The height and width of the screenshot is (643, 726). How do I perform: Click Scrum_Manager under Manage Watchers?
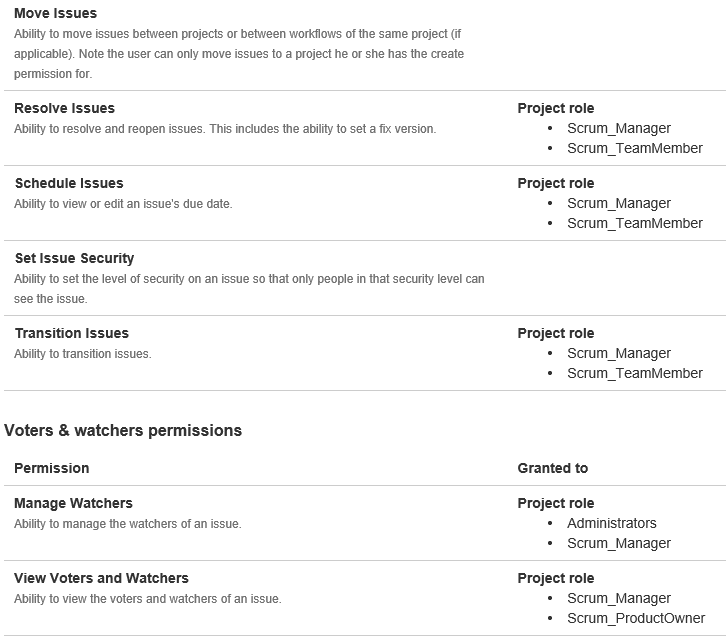click(x=619, y=543)
